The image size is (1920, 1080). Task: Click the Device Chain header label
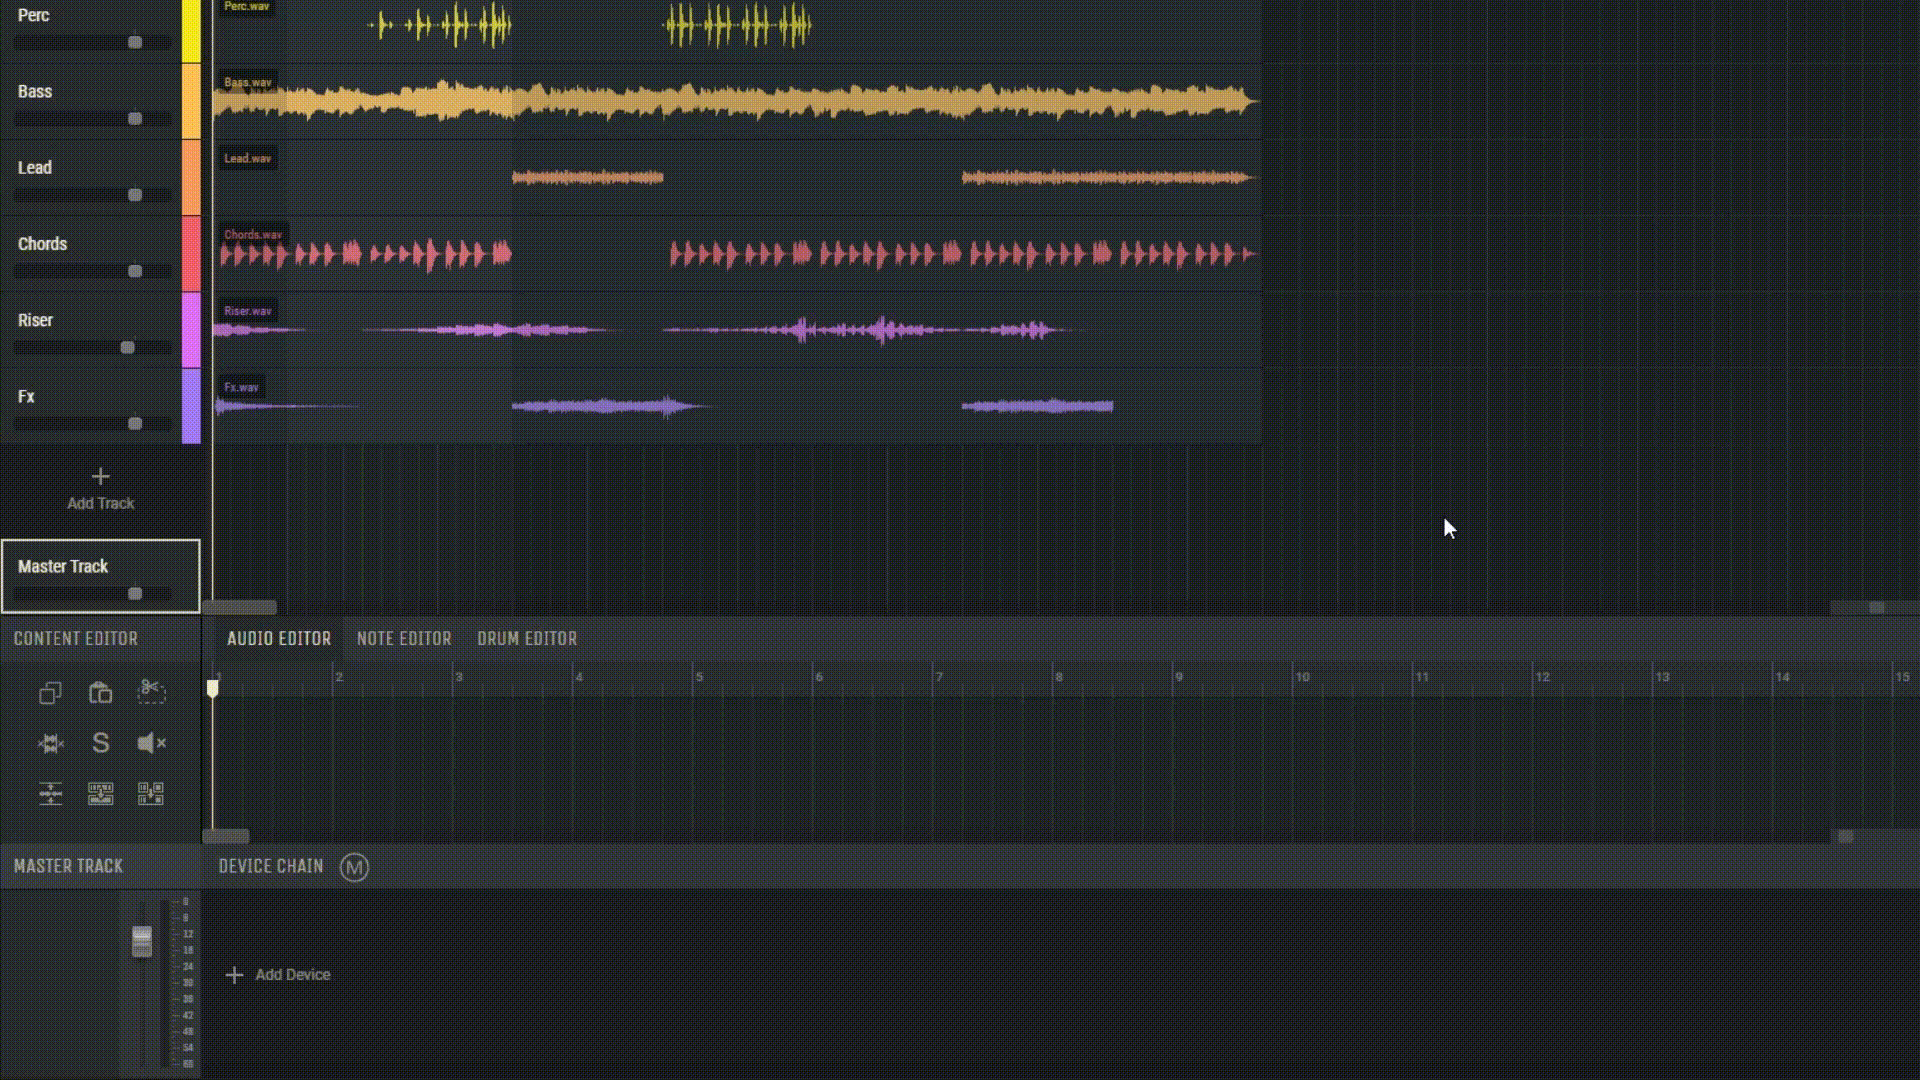271,866
